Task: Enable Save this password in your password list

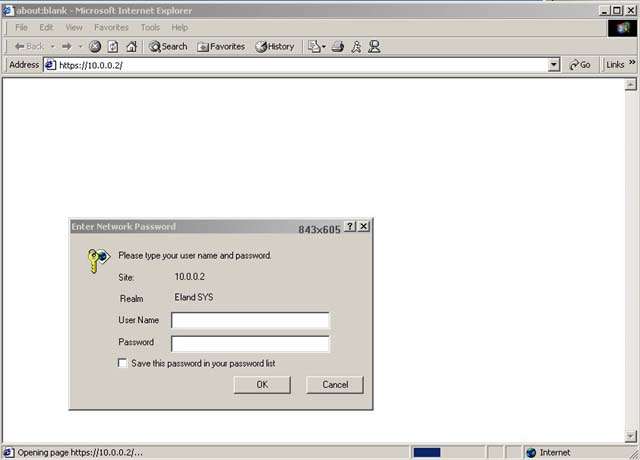Action: [x=122, y=363]
